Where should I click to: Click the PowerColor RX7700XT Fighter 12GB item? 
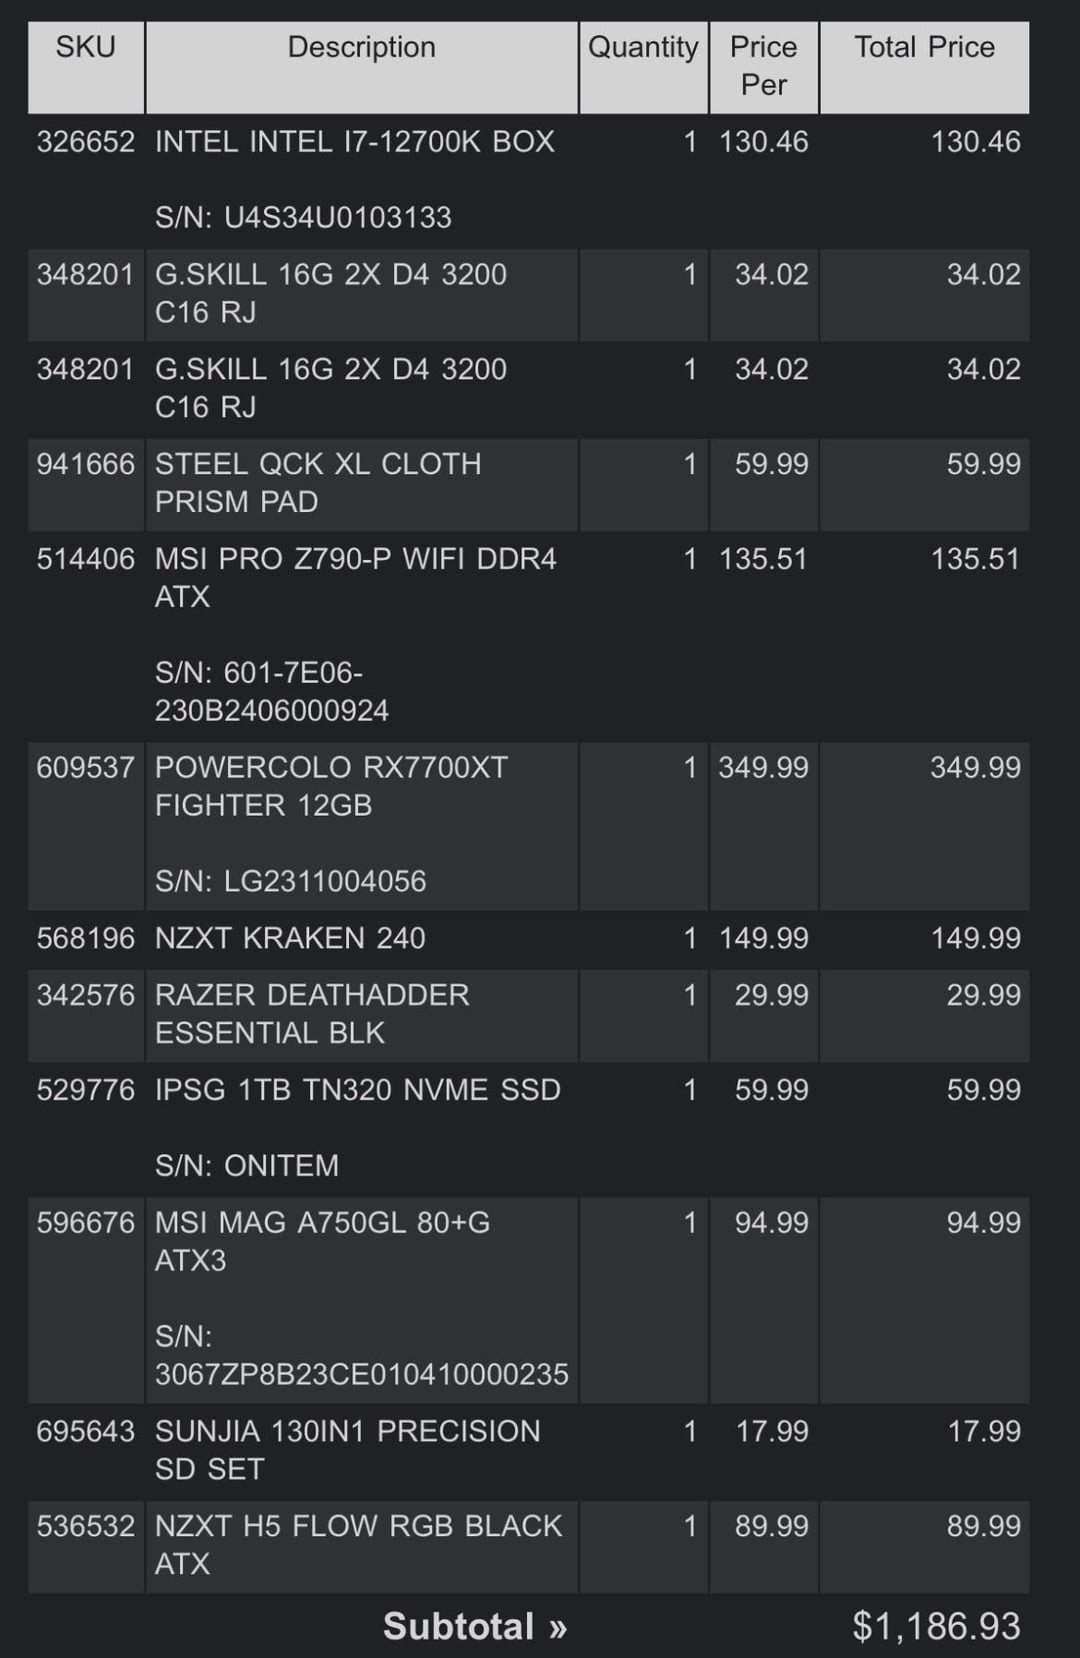331,786
